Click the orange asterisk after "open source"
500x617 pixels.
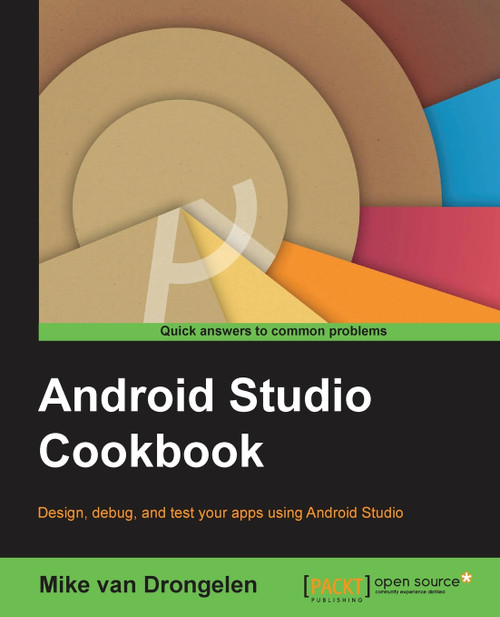tap(466, 578)
